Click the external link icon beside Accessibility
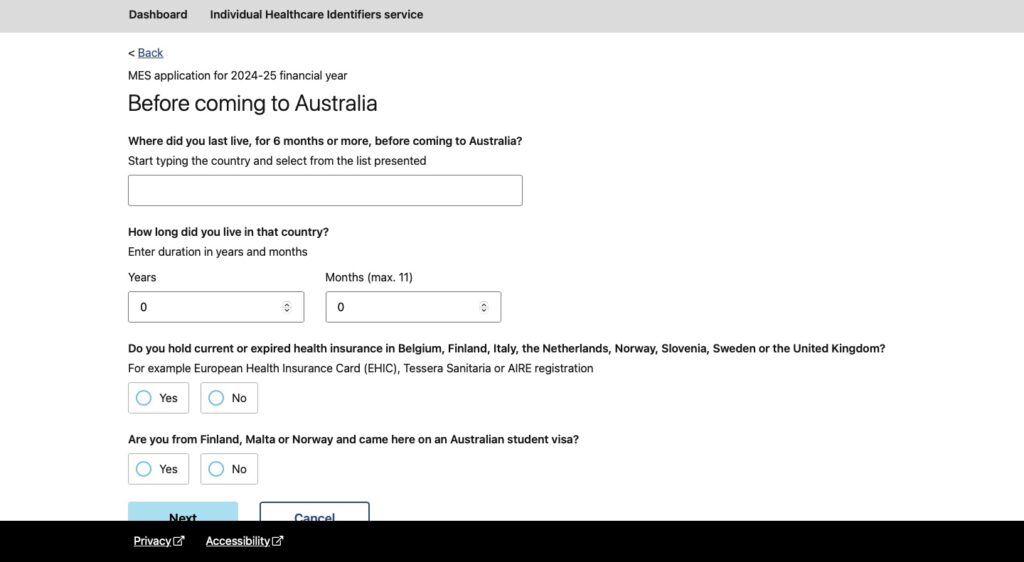Viewport: 1024px width, 562px height. 278,541
